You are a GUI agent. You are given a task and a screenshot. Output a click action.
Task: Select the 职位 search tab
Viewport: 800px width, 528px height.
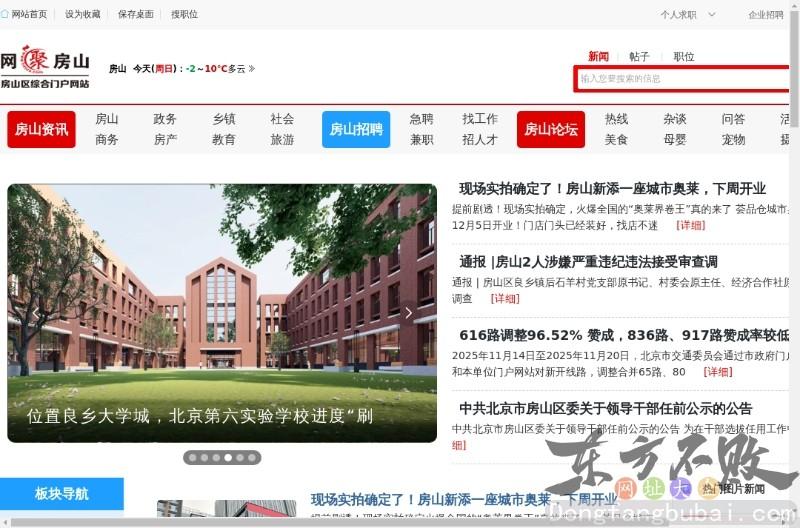[x=684, y=56]
